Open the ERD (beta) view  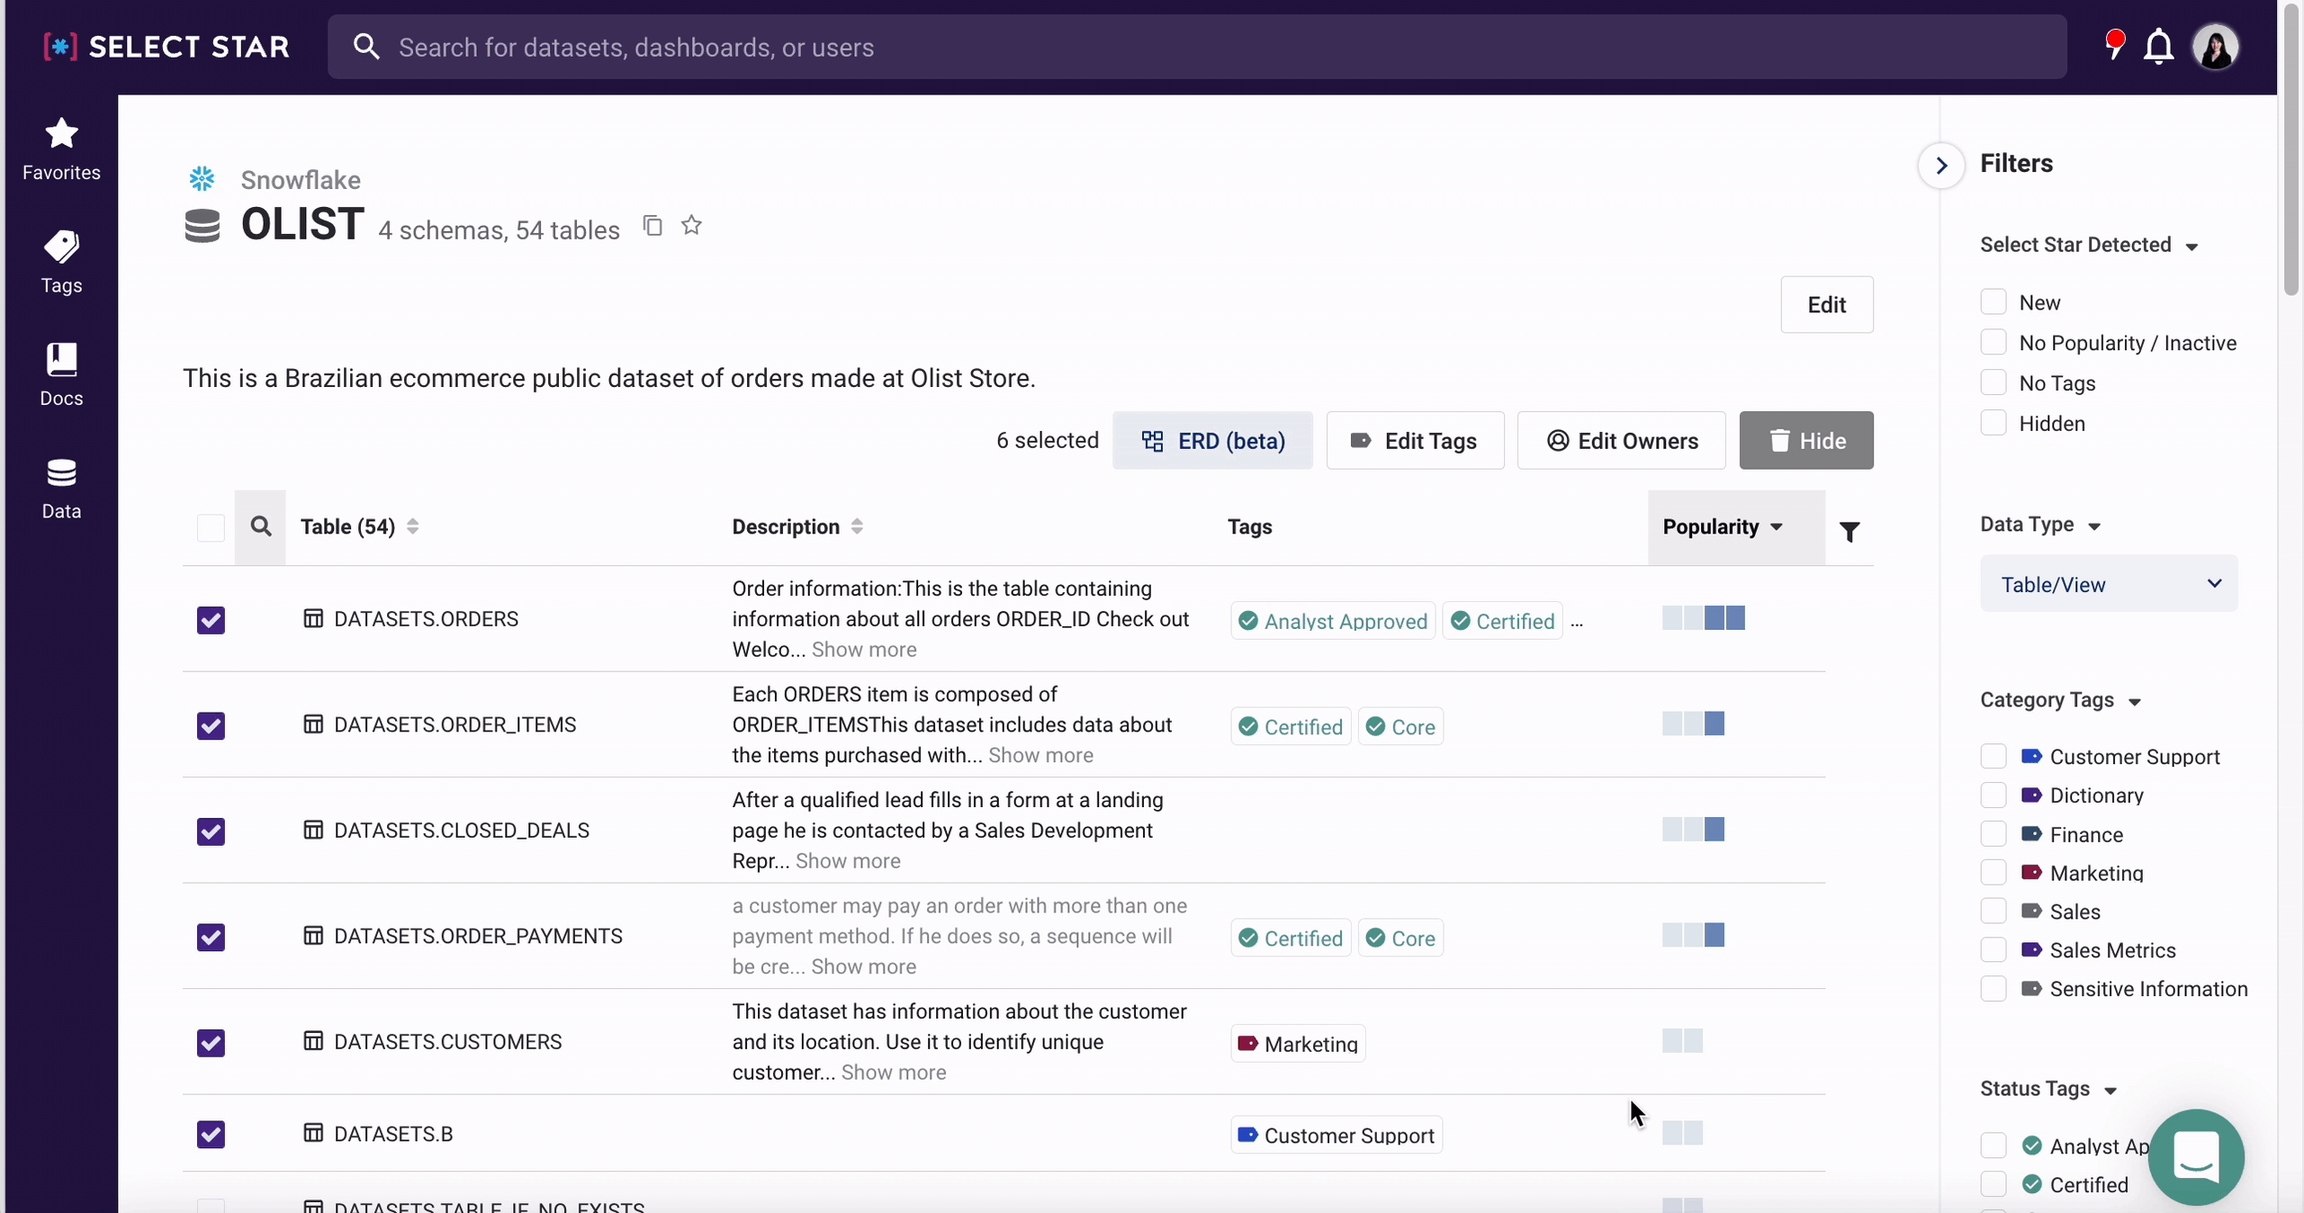(1212, 441)
